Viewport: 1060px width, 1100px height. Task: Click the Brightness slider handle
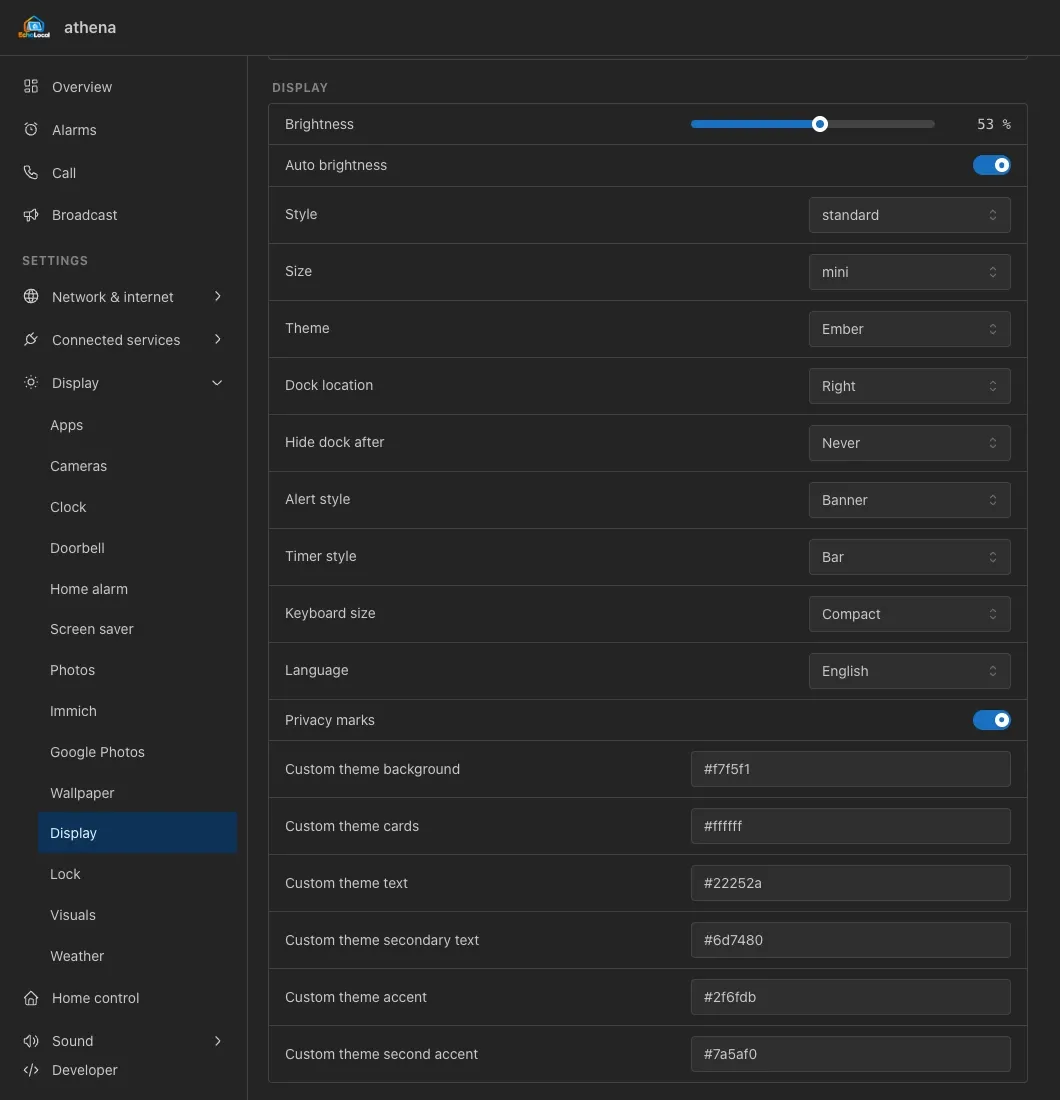point(819,124)
